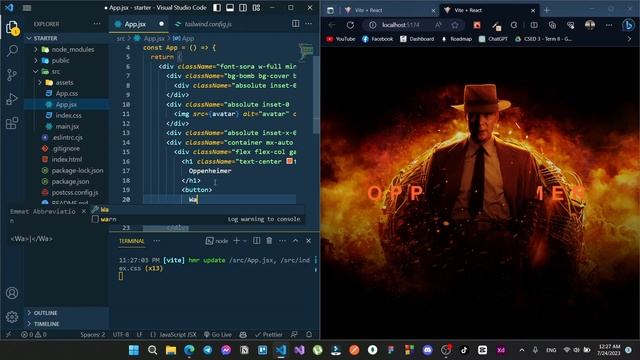Image resolution: width=640 pixels, height=360 pixels.
Task: Go back in the Edge browser
Action: click(332, 25)
